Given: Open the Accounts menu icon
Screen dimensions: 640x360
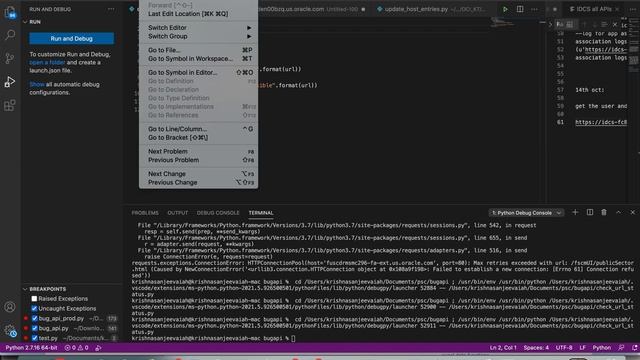Looking at the screenshot, I should [10, 307].
